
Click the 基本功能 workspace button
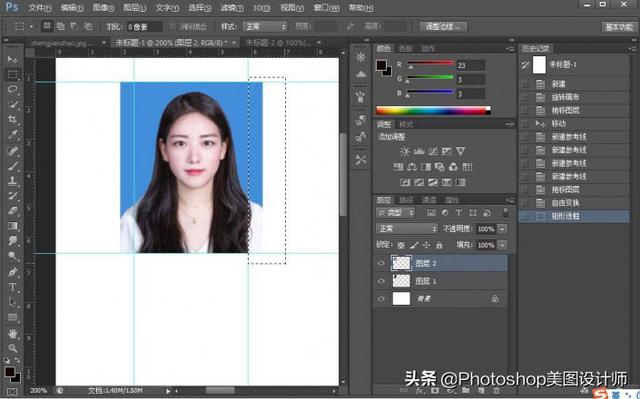619,27
